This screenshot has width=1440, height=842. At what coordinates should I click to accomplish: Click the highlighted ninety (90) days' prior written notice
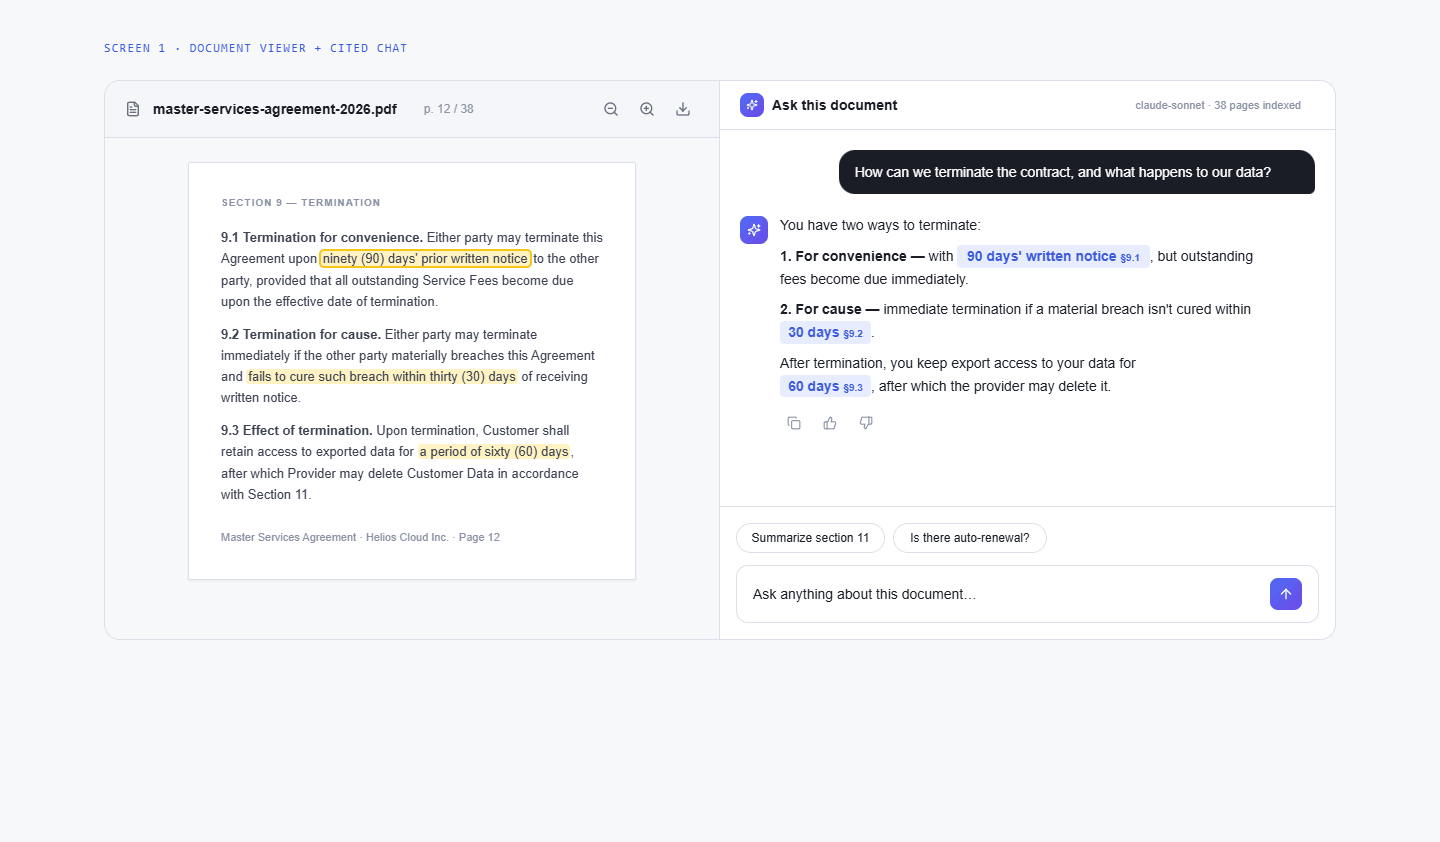[425, 259]
